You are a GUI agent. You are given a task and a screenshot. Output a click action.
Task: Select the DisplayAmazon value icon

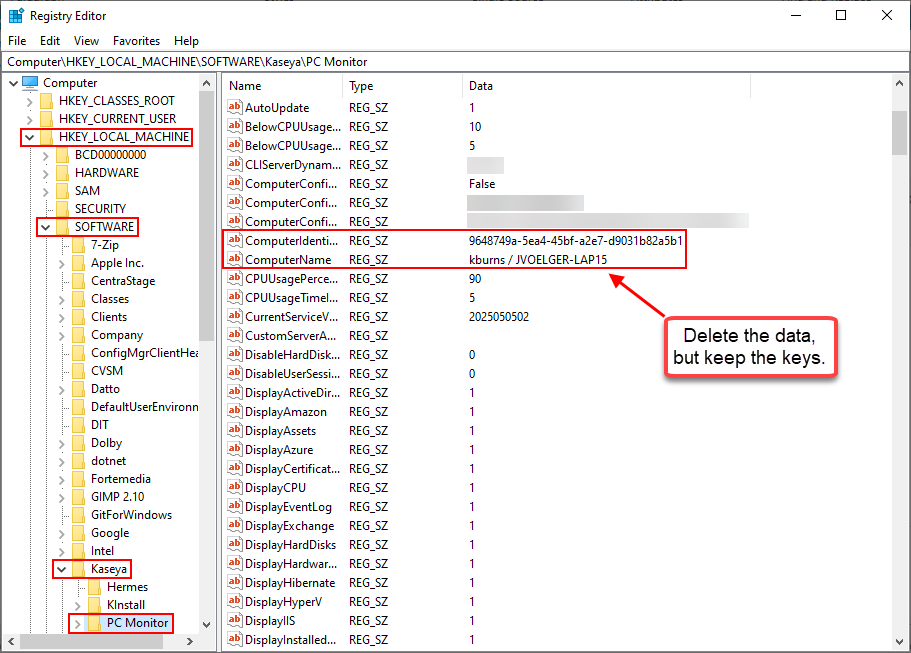click(x=235, y=411)
